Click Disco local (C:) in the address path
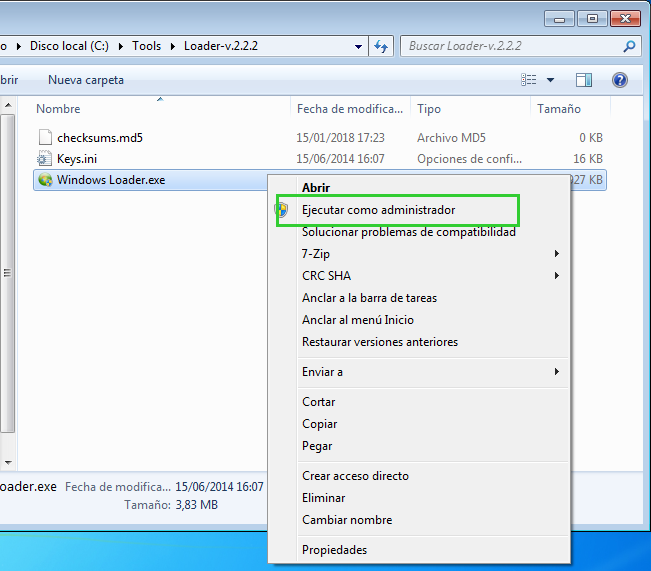This screenshot has width=651, height=571. [69, 46]
